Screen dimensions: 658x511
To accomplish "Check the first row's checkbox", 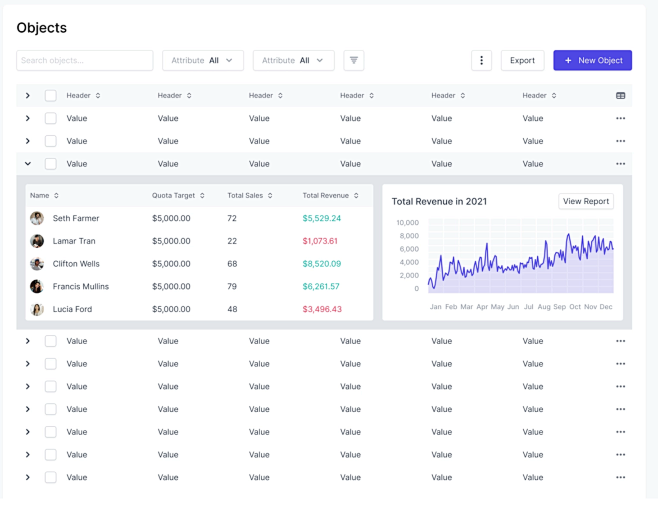I will pyautogui.click(x=50, y=118).
